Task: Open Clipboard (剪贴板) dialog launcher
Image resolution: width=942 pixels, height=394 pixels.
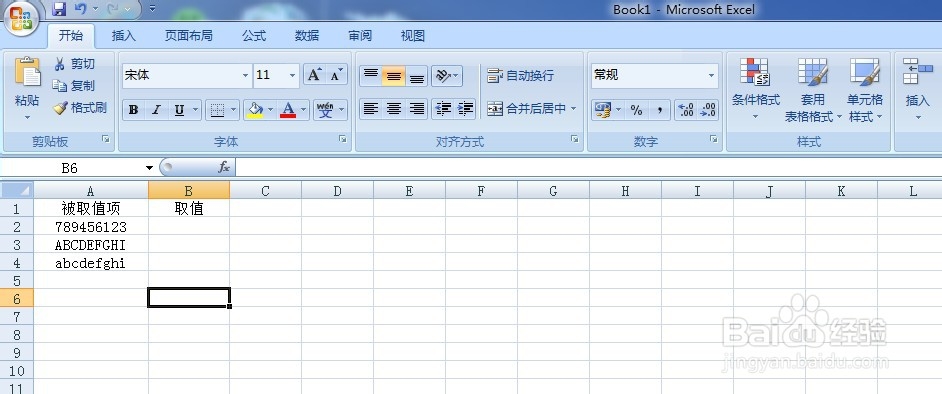Action: coord(106,139)
